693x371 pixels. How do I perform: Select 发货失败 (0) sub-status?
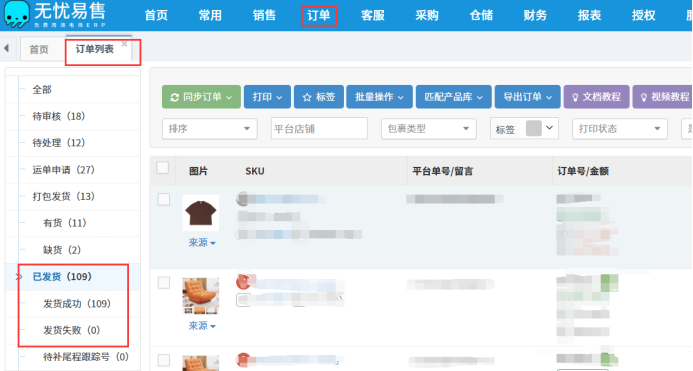[x=72, y=330]
